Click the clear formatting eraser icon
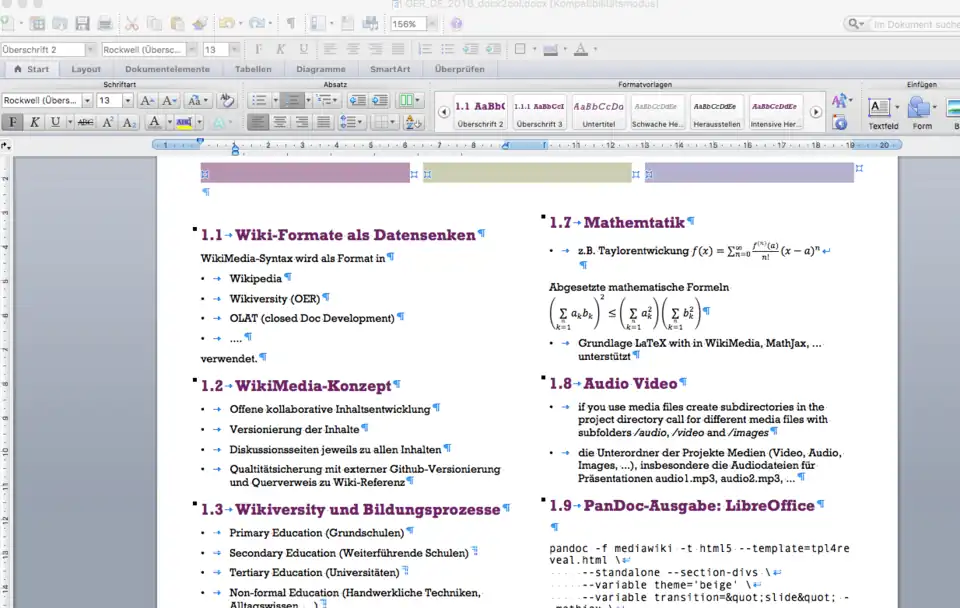The image size is (960, 608). 226,100
